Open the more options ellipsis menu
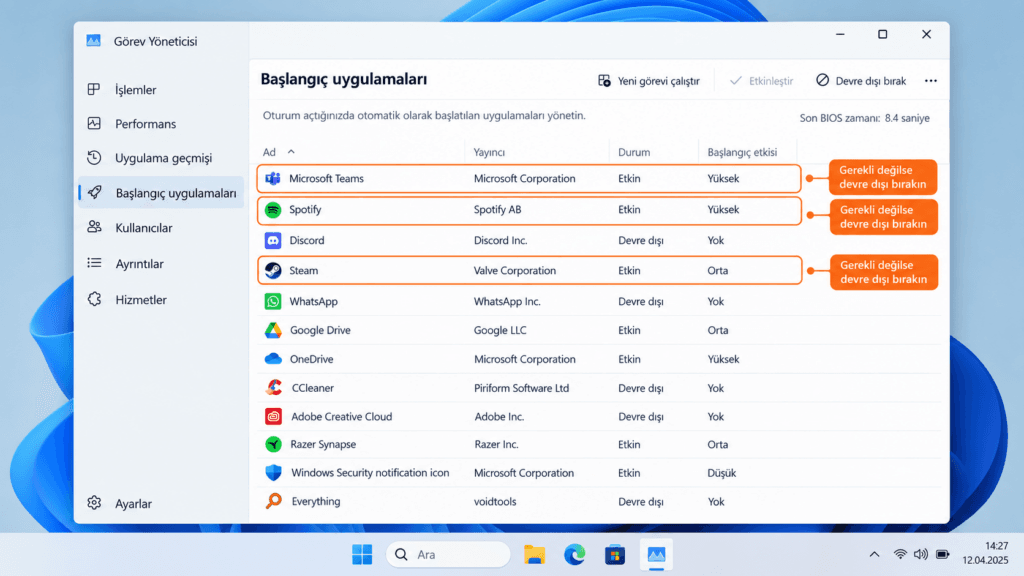1024x576 pixels. click(931, 81)
